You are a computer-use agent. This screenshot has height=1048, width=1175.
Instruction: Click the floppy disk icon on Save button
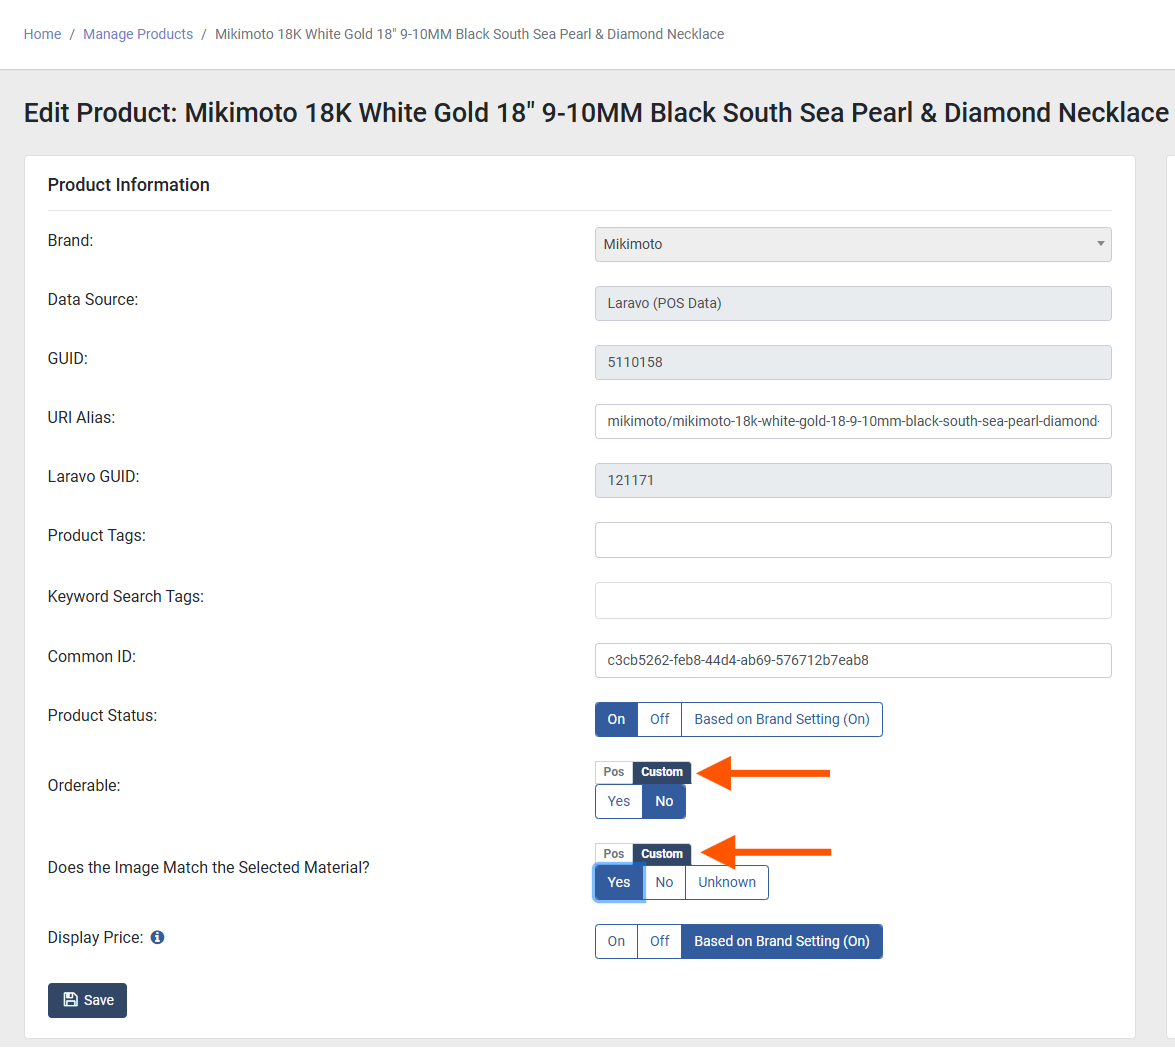pyautogui.click(x=70, y=999)
